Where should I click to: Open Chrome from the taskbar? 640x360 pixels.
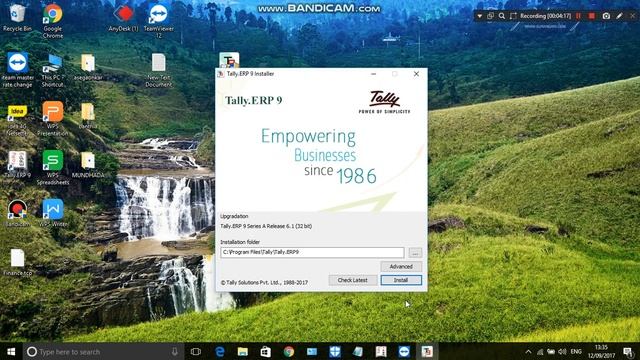tap(289, 351)
